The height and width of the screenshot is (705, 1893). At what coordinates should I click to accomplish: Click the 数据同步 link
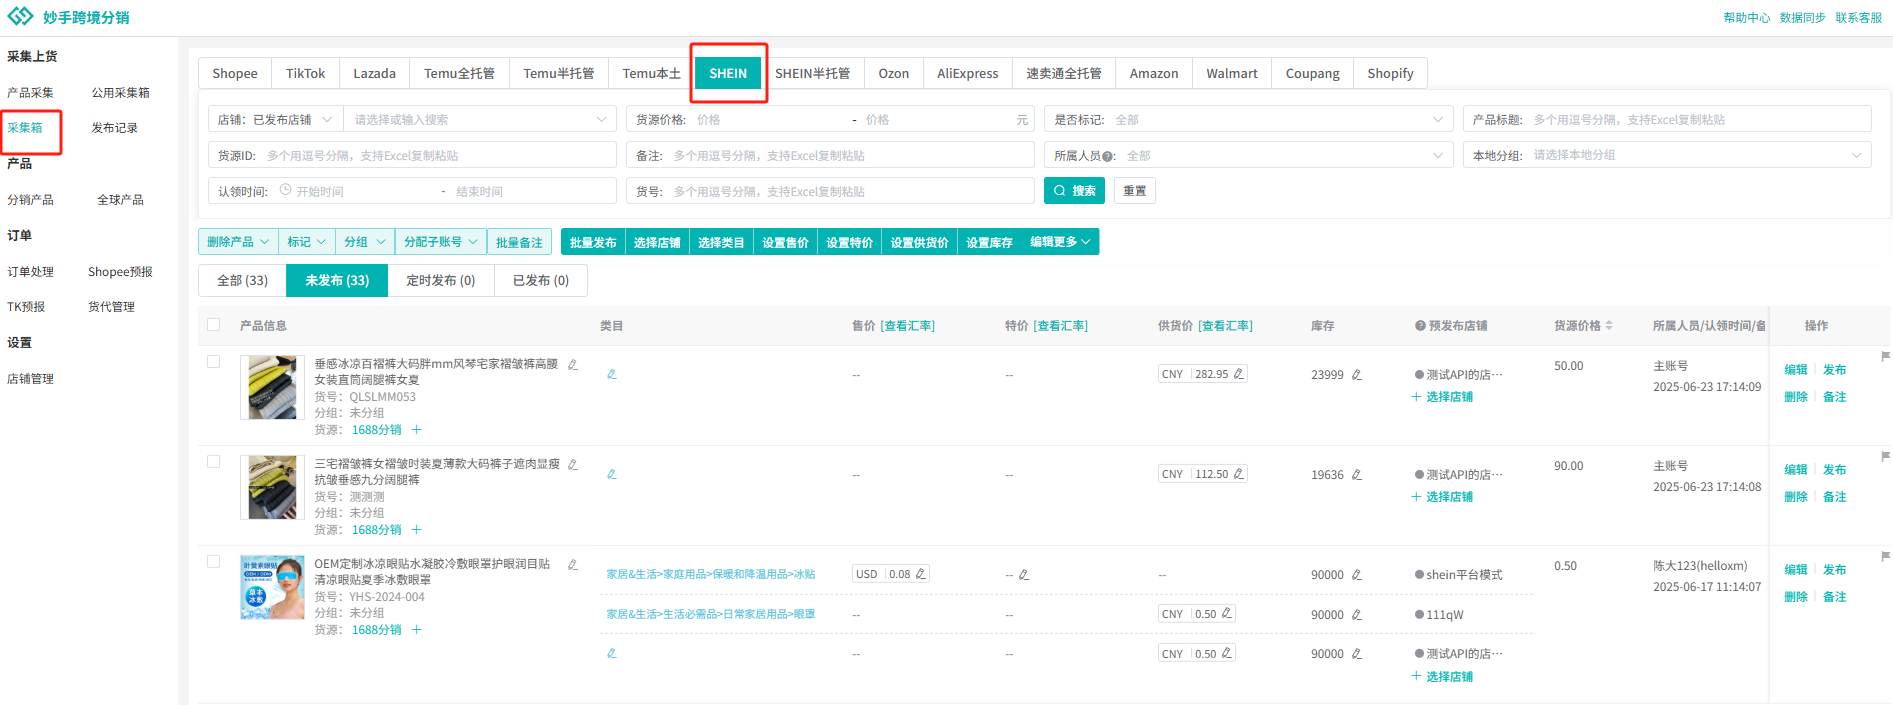[x=1803, y=18]
